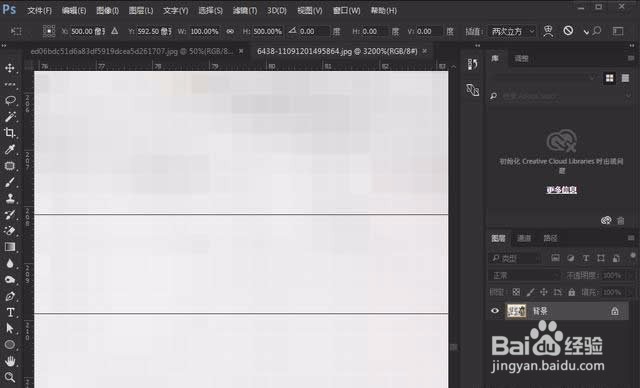Select the Eraser tool
Image resolution: width=640 pixels, height=388 pixels.
pyautogui.click(x=10, y=231)
